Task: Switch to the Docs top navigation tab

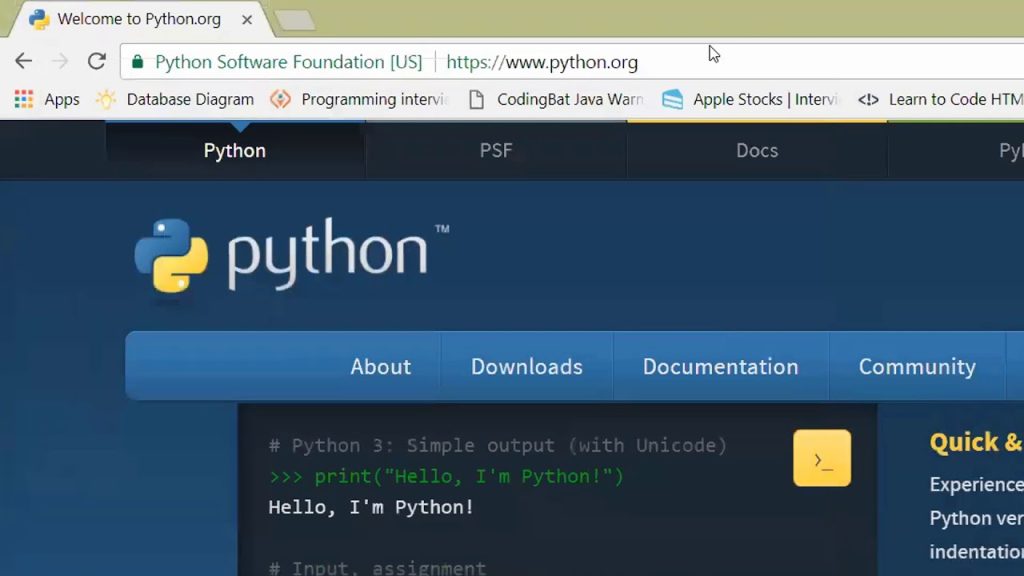Action: [758, 150]
